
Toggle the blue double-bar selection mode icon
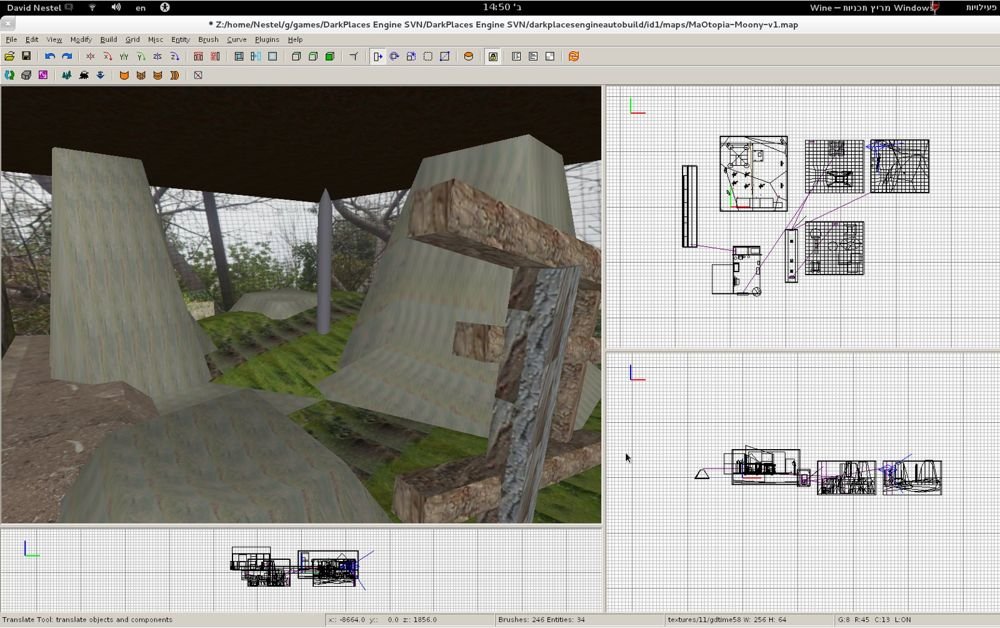click(x=256, y=56)
